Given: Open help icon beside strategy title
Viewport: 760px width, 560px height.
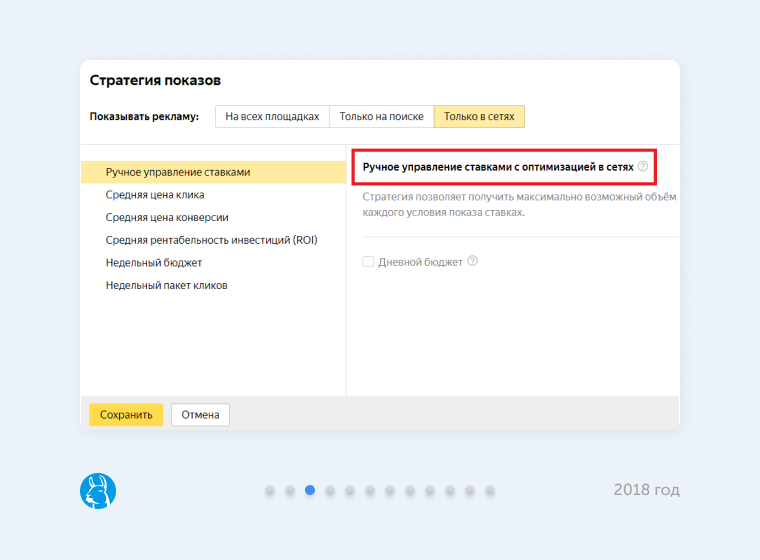Looking at the screenshot, I should tap(643, 166).
